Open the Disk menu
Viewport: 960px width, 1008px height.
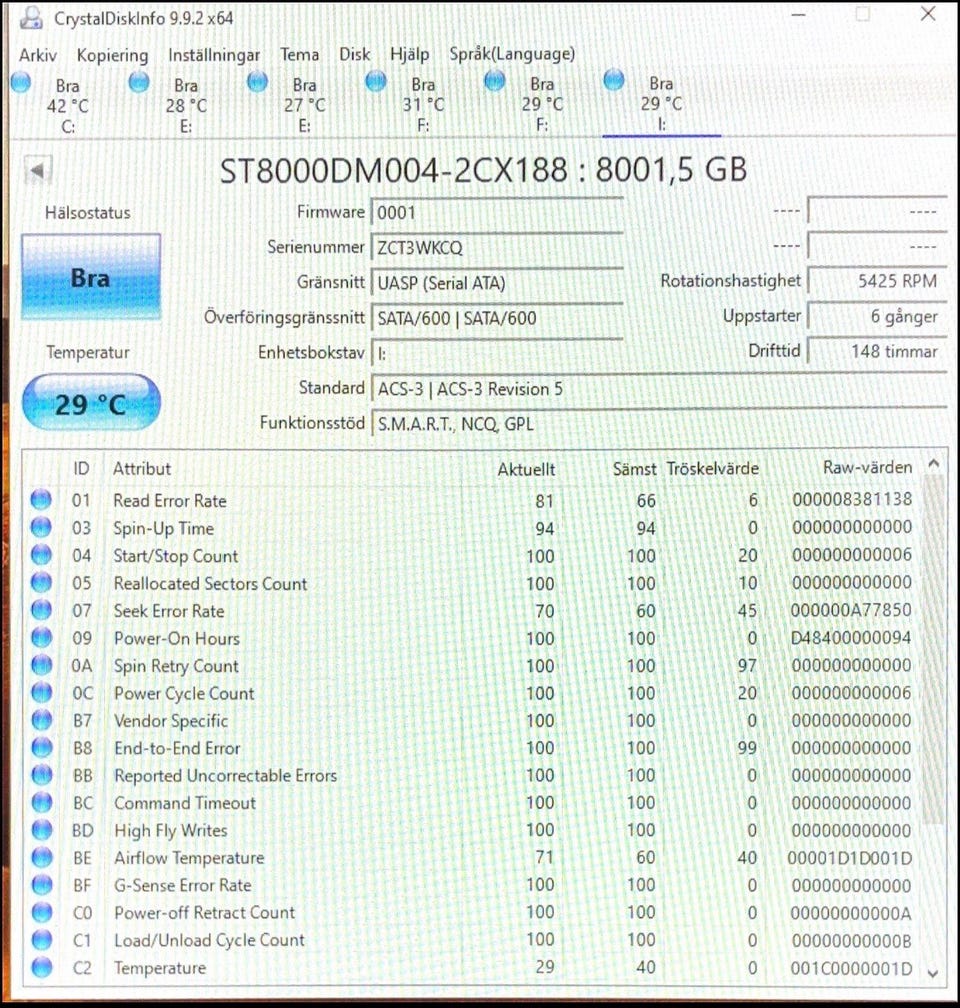tap(354, 54)
